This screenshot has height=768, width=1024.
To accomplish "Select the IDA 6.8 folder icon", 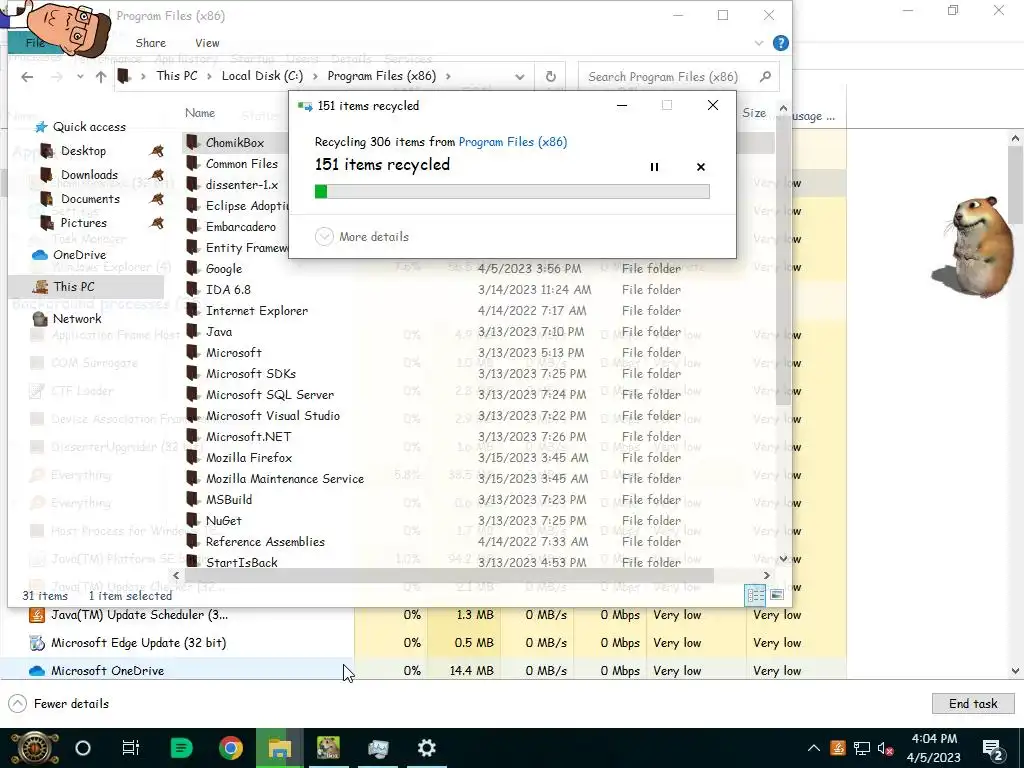I will click(193, 289).
